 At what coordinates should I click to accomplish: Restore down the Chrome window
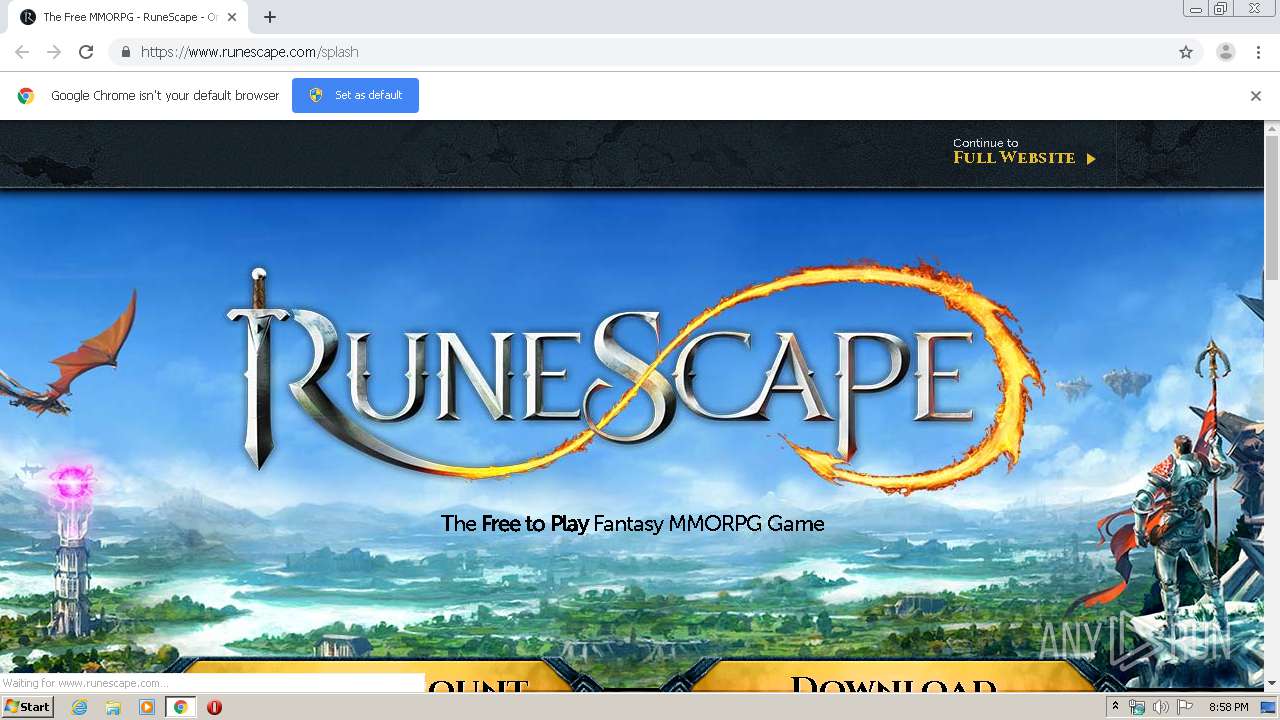point(1220,9)
